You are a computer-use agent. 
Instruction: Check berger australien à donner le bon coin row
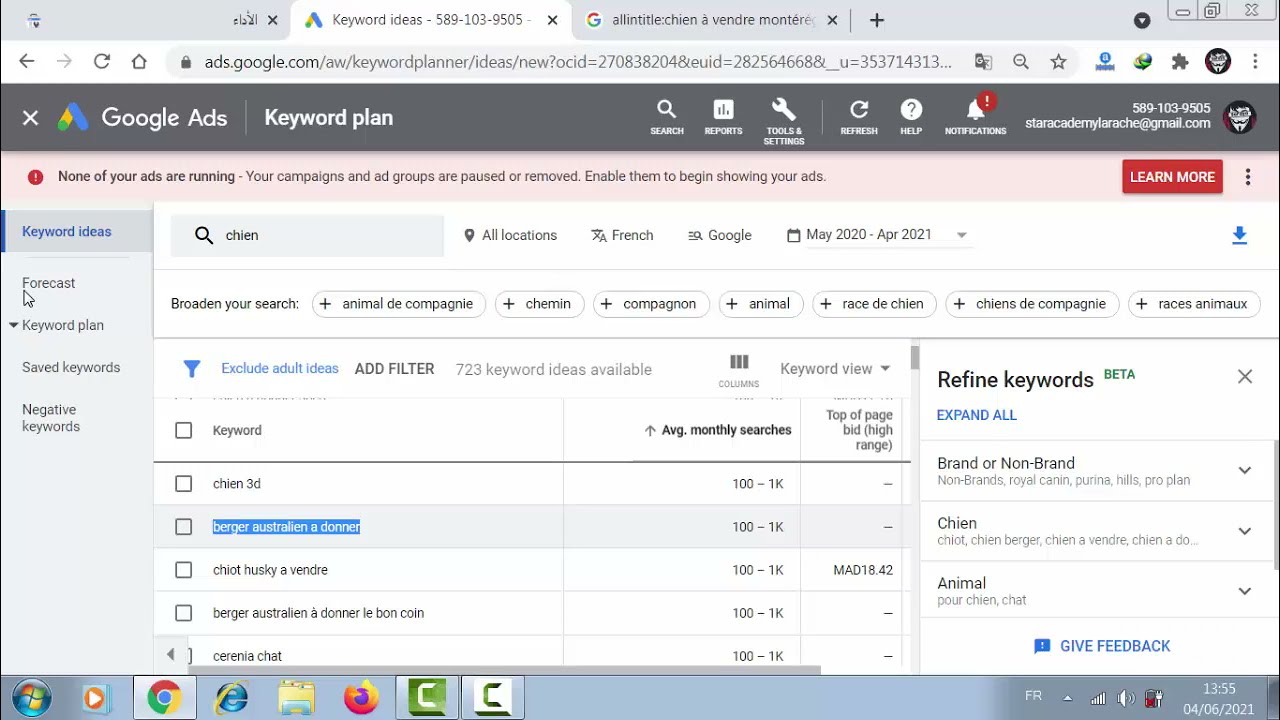coord(183,613)
